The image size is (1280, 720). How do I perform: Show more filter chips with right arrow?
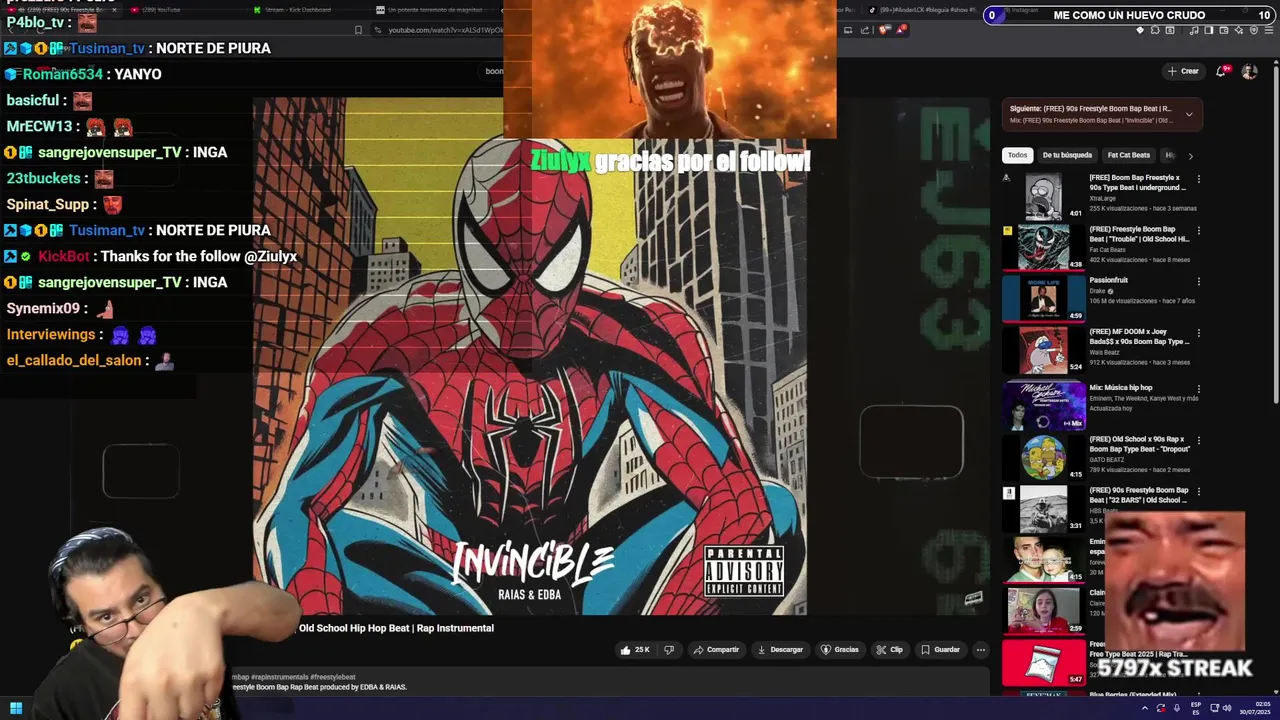1190,156
